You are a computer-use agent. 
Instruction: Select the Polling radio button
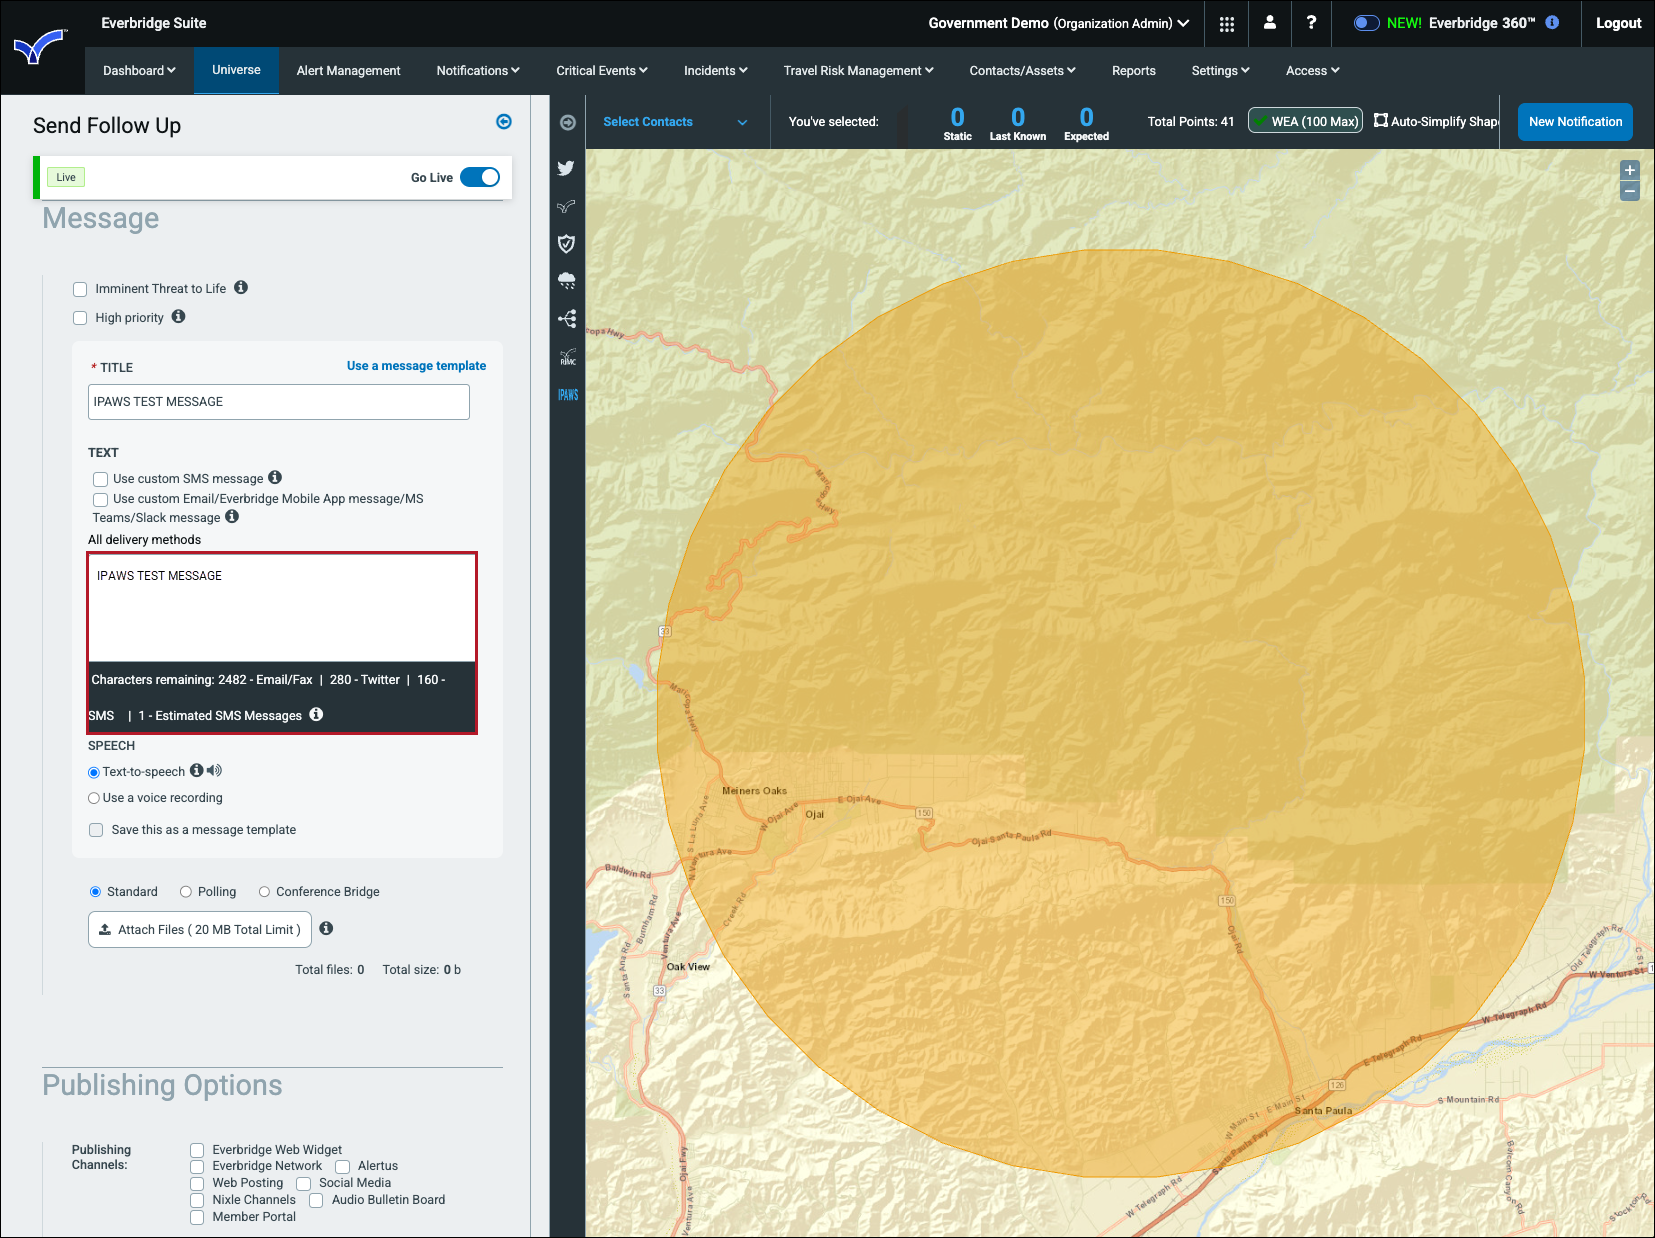186,892
